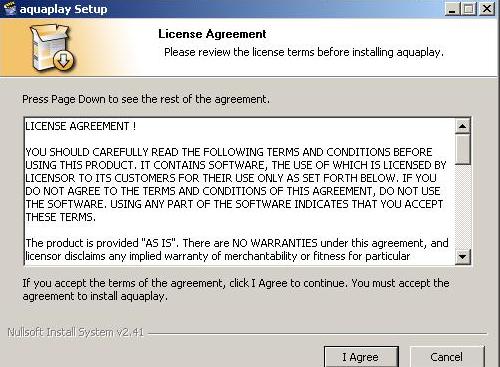Image resolution: width=500 pixels, height=367 pixels.
Task: Minimize the aquaplay Setup window
Action: pos(452,8)
